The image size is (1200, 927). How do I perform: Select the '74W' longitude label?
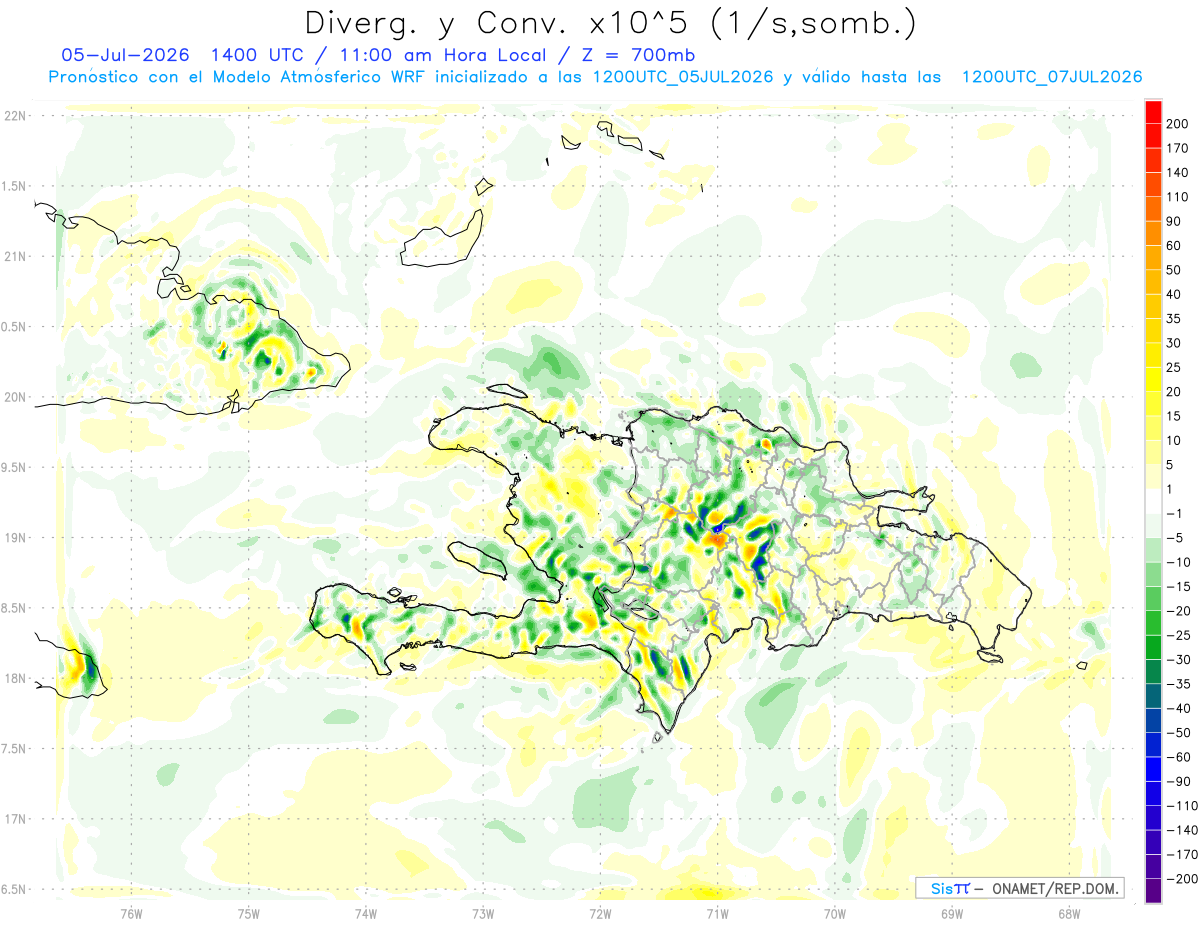pyautogui.click(x=366, y=912)
